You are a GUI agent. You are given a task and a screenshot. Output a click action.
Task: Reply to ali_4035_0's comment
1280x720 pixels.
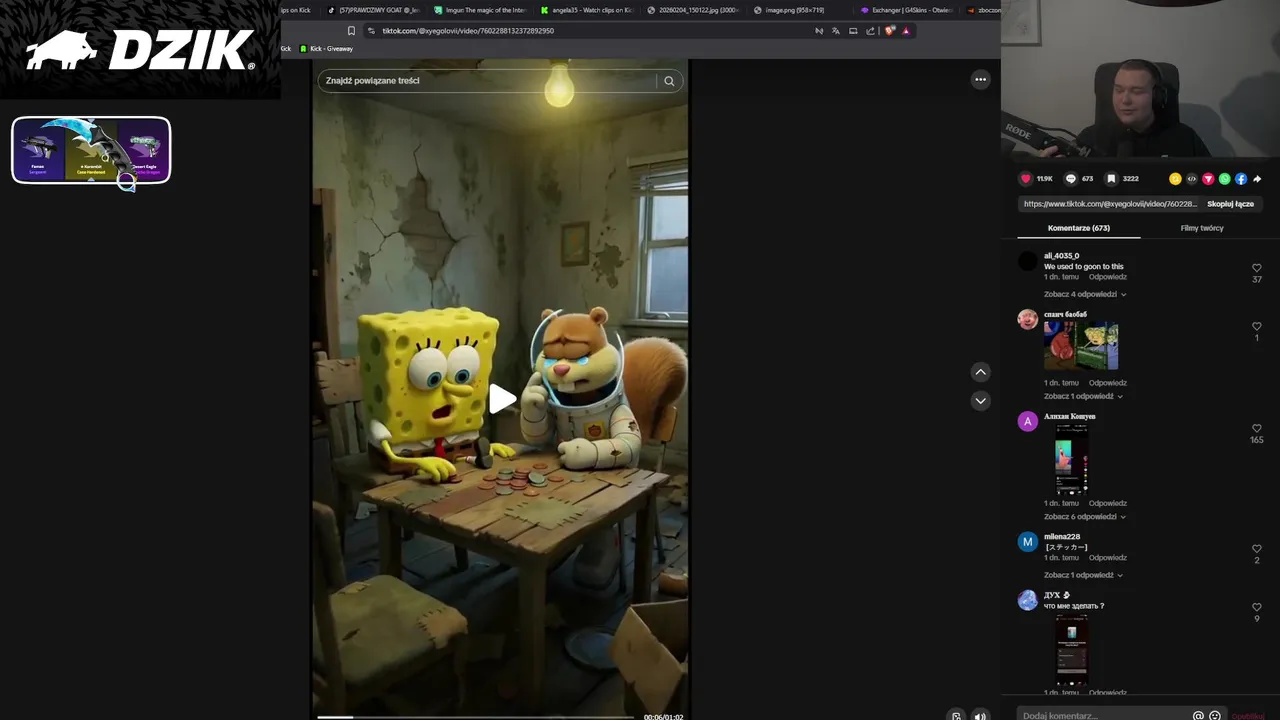pyautogui.click(x=1108, y=277)
